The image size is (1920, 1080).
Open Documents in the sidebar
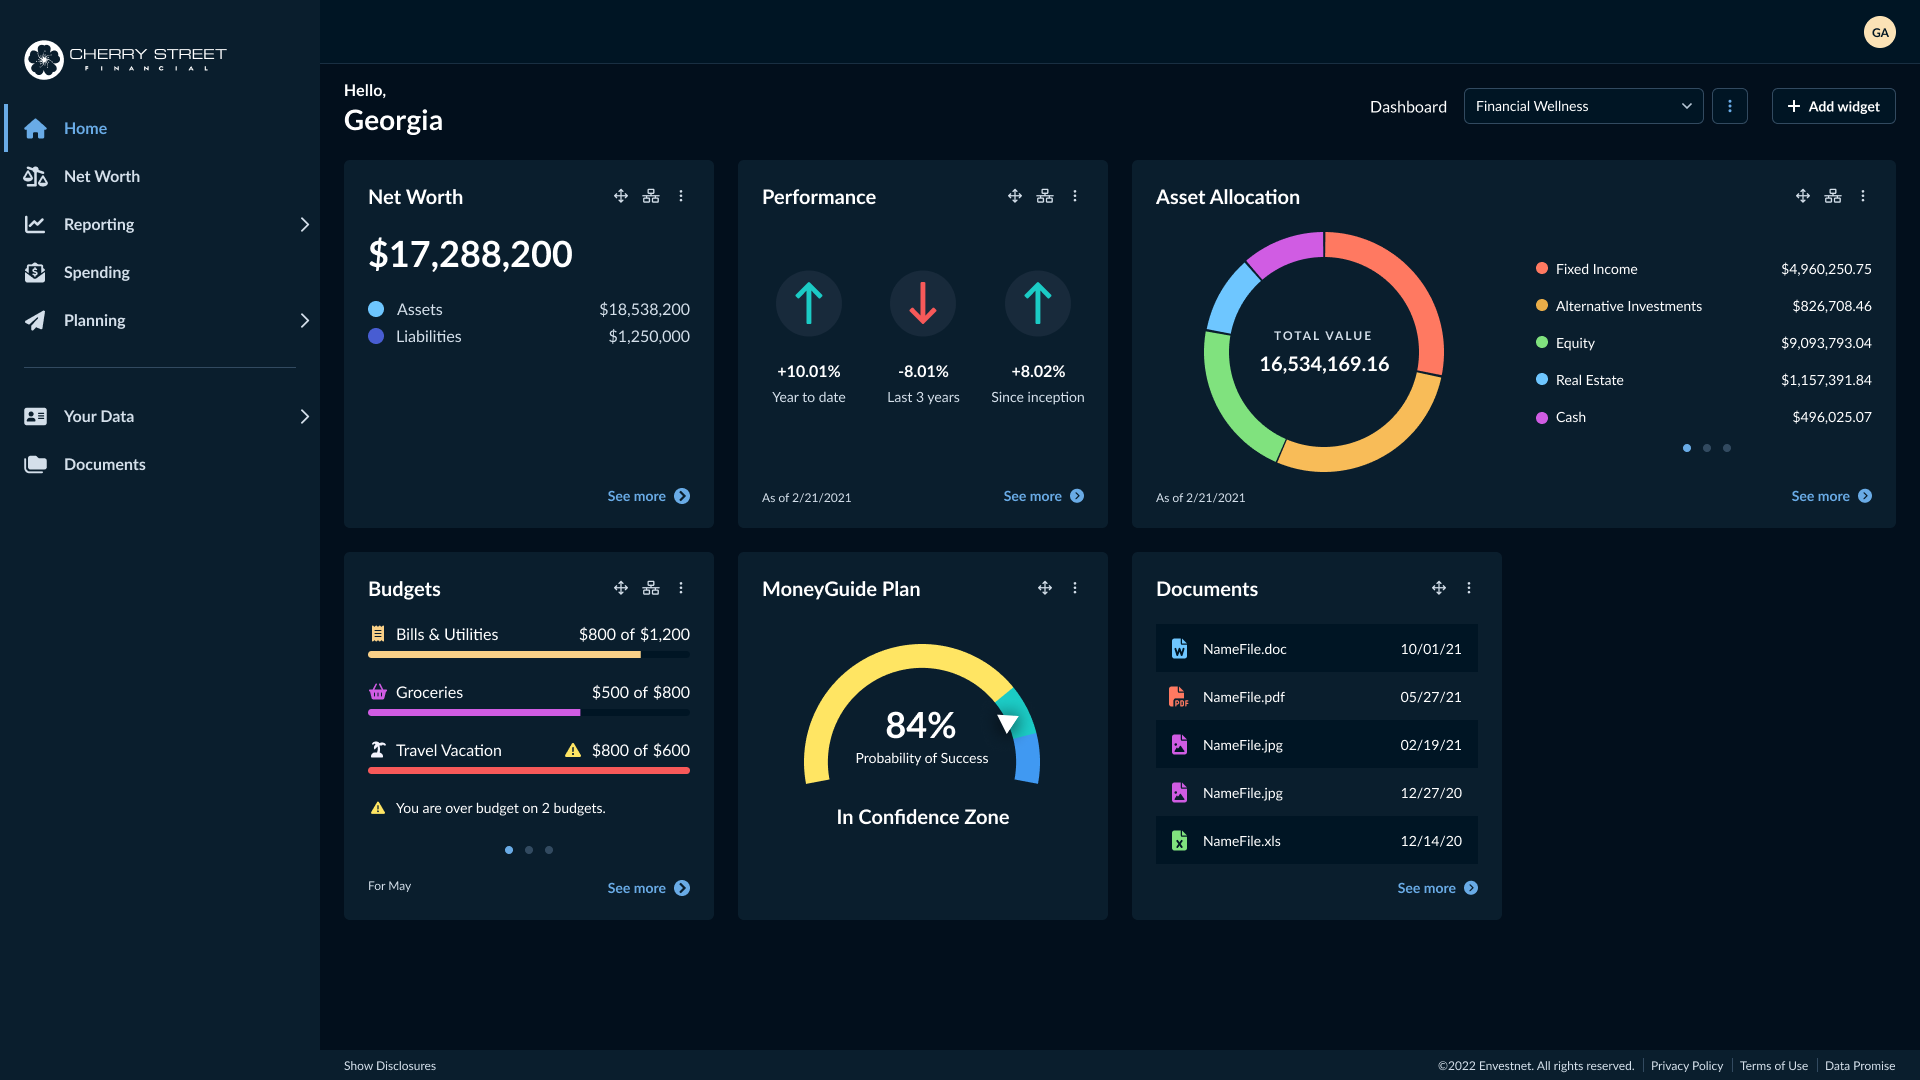(x=160, y=464)
